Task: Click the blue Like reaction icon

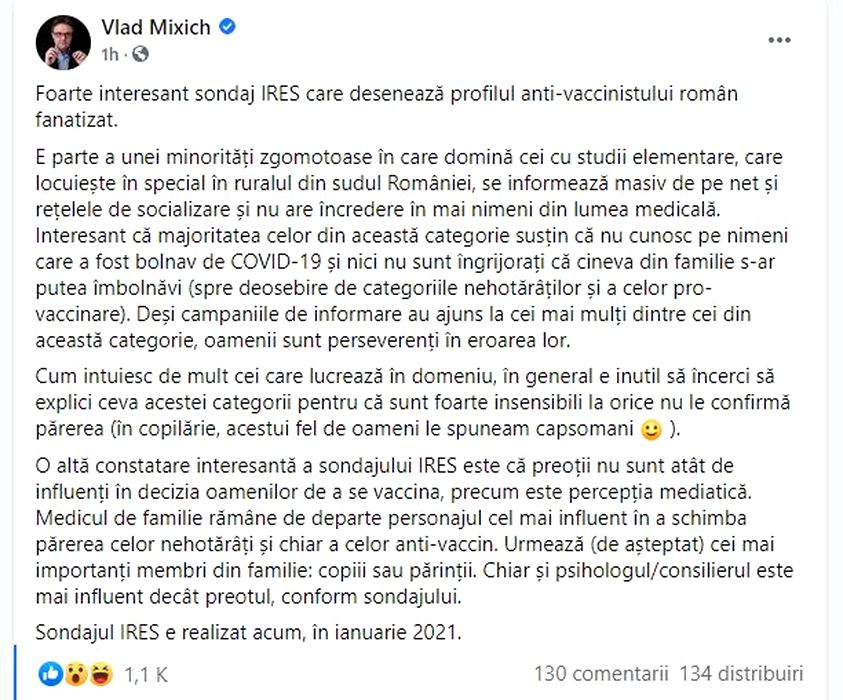Action: (51, 674)
